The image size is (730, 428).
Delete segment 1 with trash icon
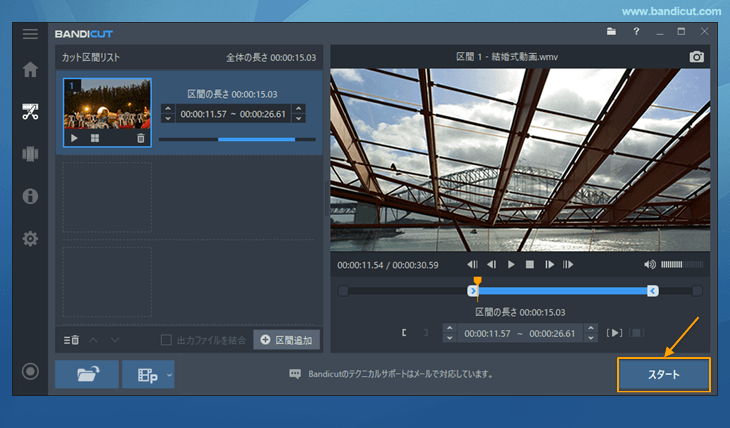pos(141,138)
